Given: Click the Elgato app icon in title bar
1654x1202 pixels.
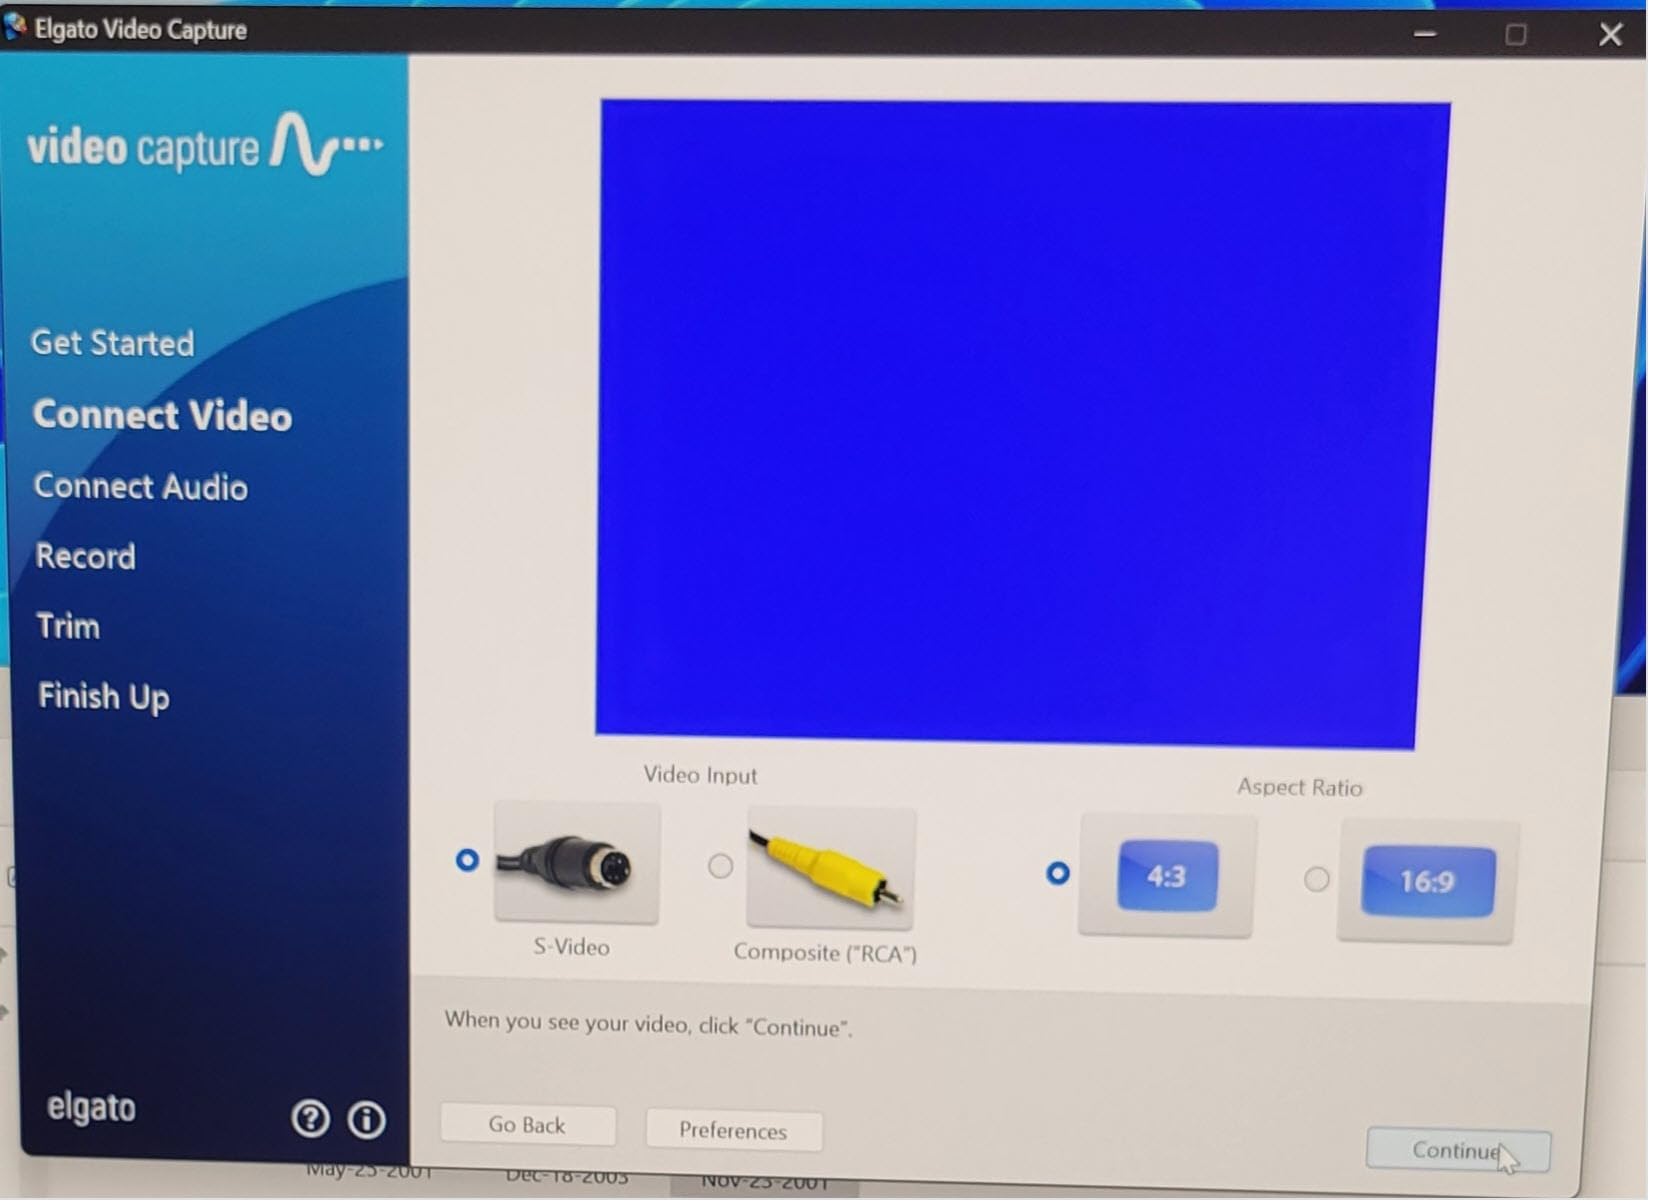Looking at the screenshot, I should point(15,28).
